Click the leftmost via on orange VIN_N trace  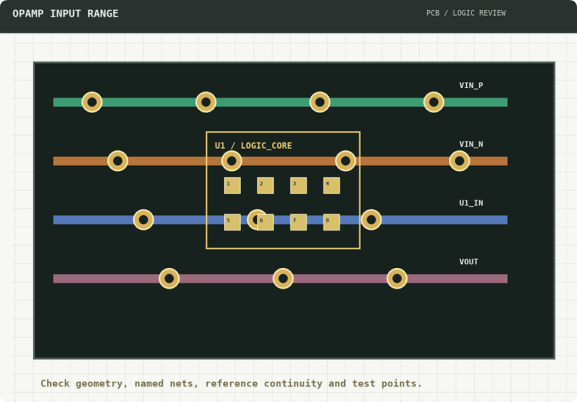click(x=118, y=161)
